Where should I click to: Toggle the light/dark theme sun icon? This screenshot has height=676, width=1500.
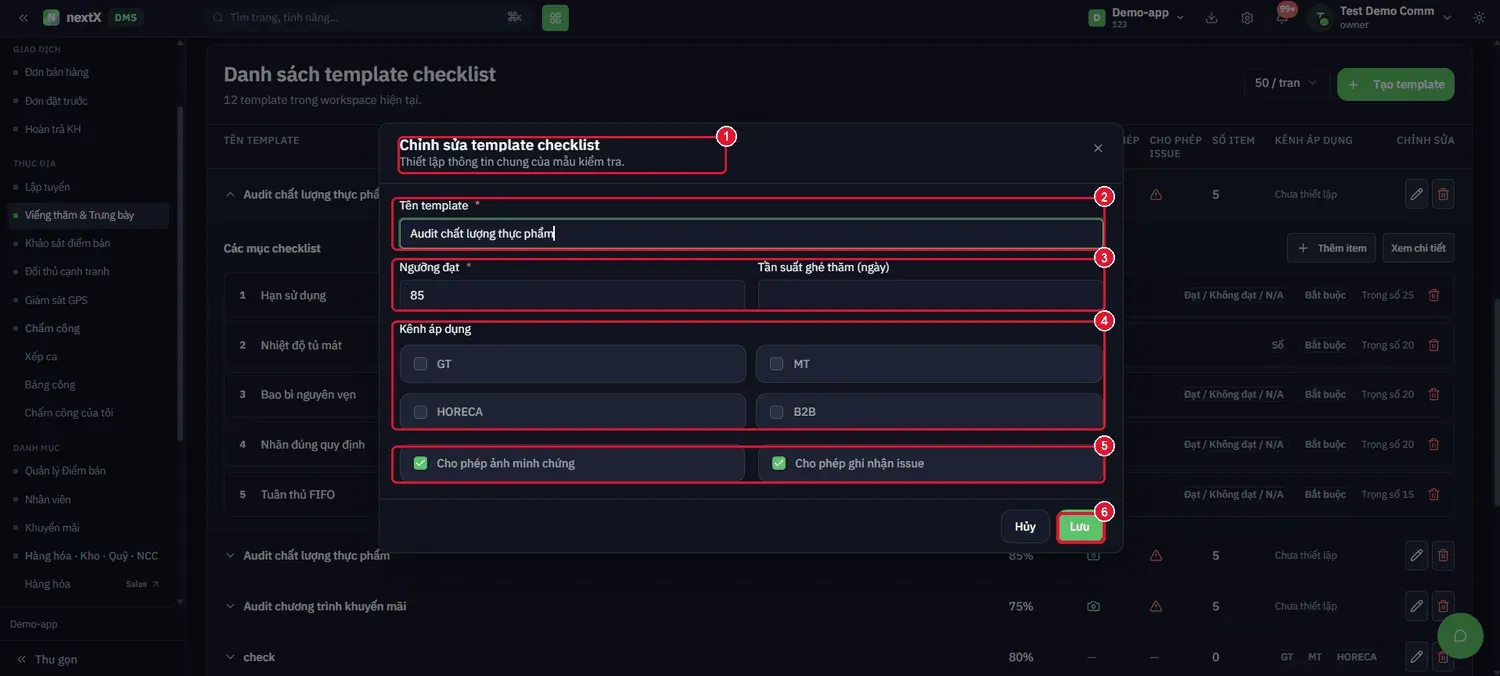[x=1479, y=18]
